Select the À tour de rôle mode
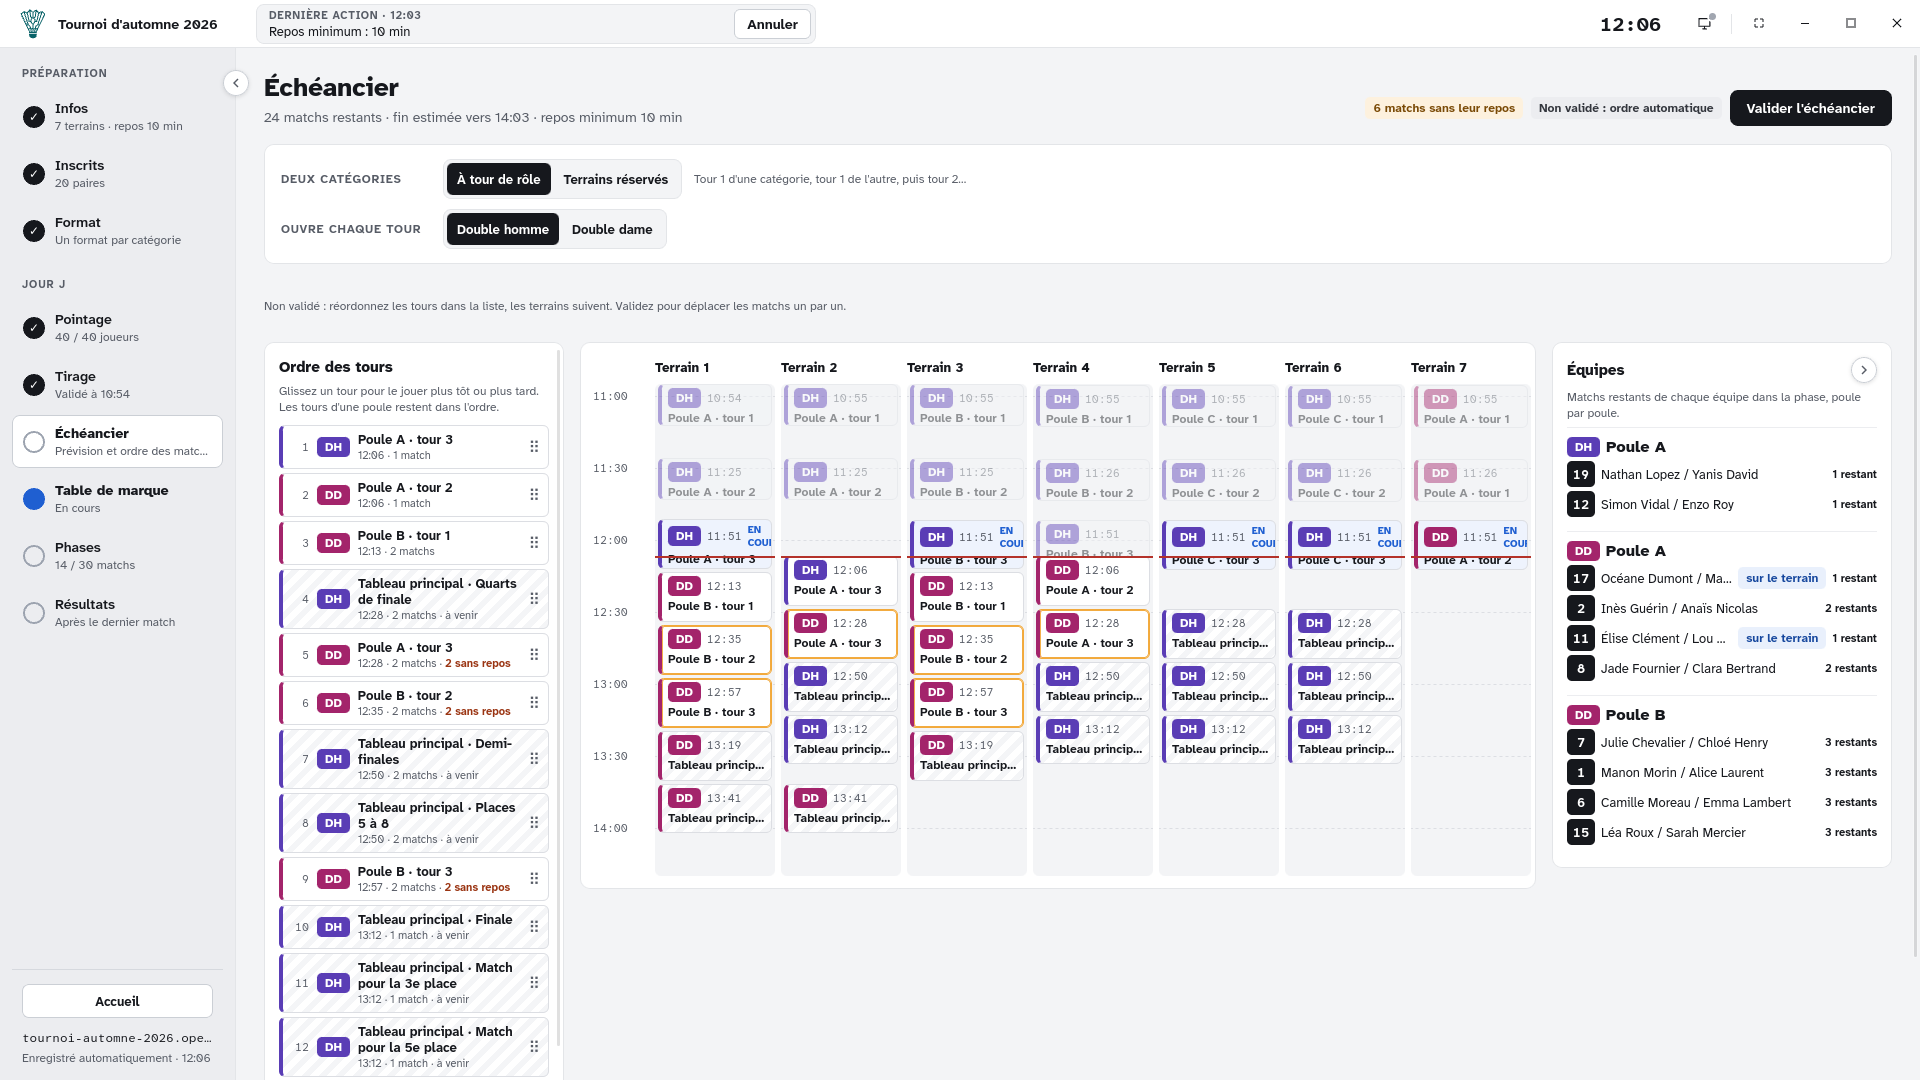Viewport: 1920px width, 1080px height. [498, 179]
